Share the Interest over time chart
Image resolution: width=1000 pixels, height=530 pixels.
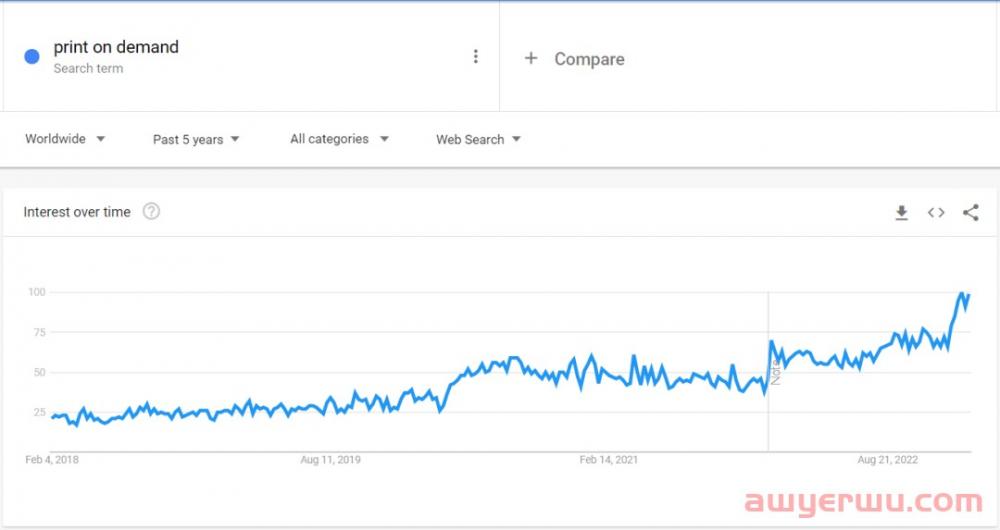click(x=971, y=212)
